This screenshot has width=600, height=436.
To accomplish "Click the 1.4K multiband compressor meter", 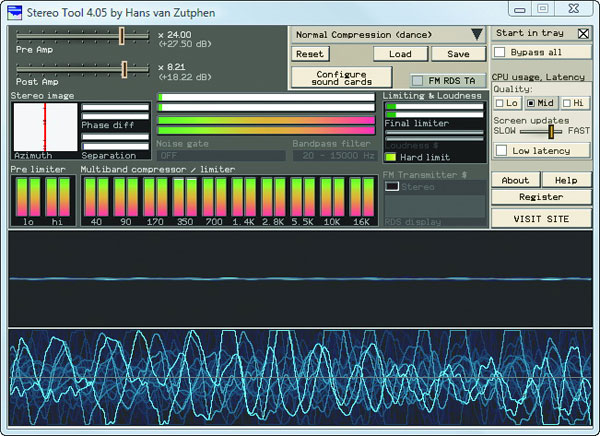I will coord(244,197).
